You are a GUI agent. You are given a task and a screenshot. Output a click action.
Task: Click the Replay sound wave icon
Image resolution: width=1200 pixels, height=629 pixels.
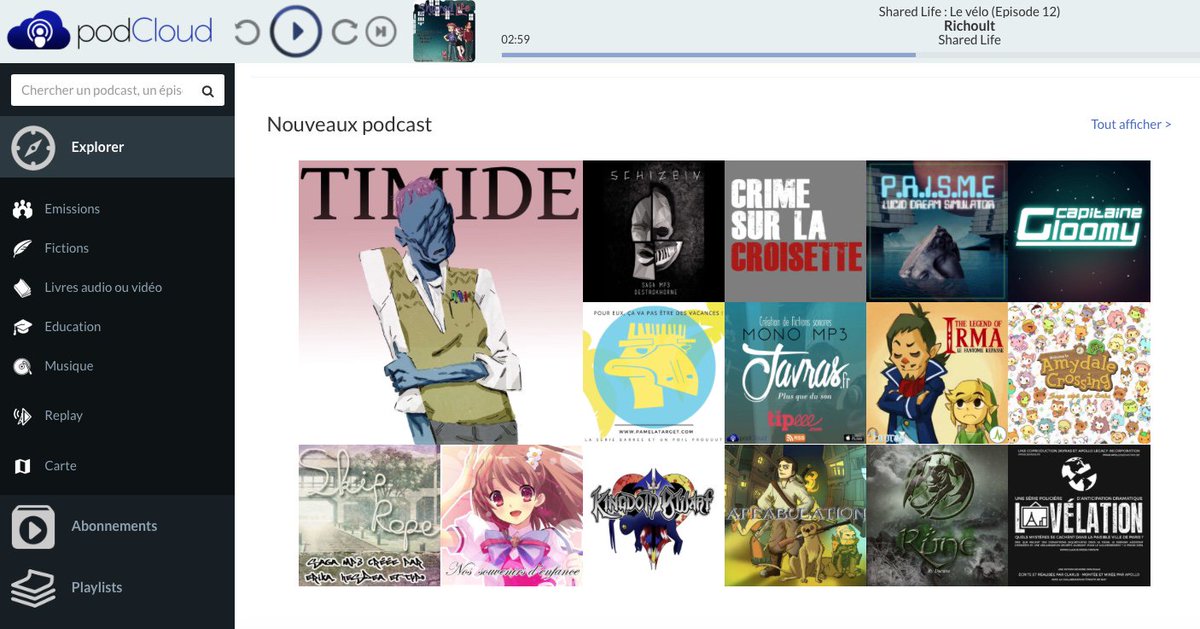pos(22,416)
